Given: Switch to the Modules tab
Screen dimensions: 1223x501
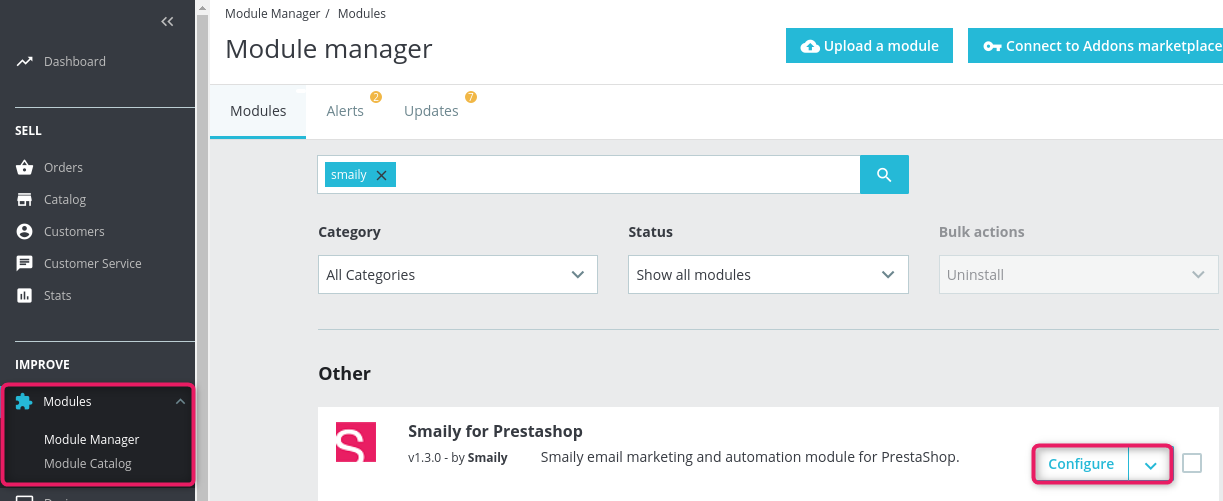Looking at the screenshot, I should tap(258, 111).
